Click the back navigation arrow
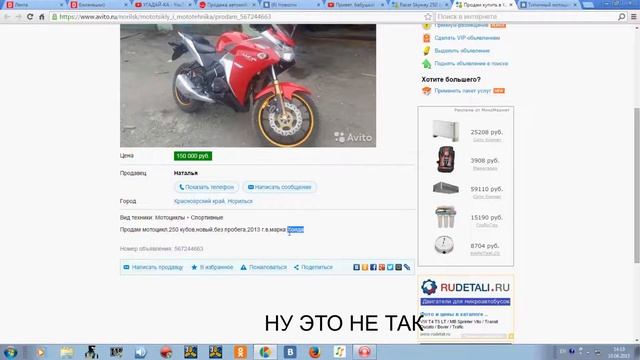640x360 pixels. (x=7, y=17)
